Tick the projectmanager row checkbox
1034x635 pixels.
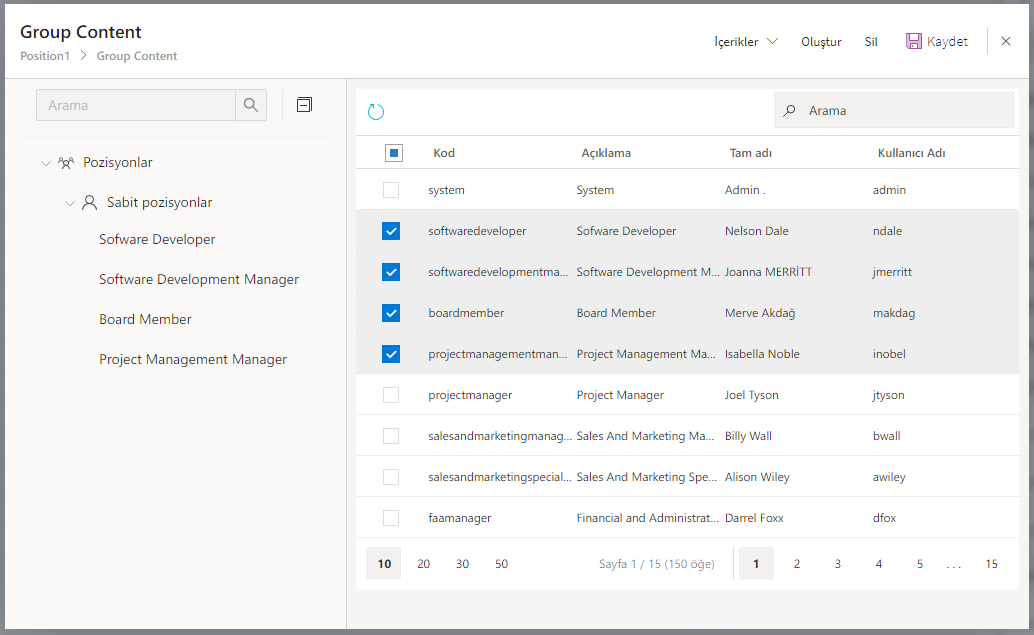391,395
